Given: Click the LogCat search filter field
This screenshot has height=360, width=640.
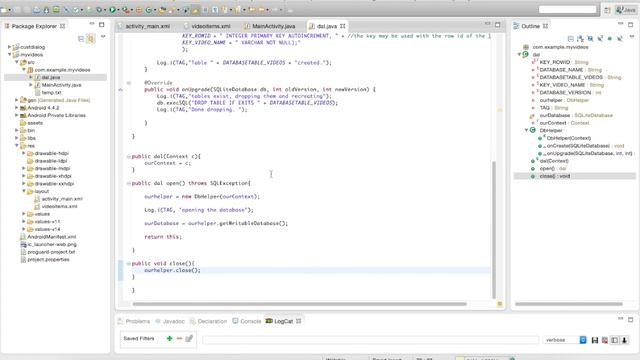Looking at the screenshot, I should [x=370, y=340].
